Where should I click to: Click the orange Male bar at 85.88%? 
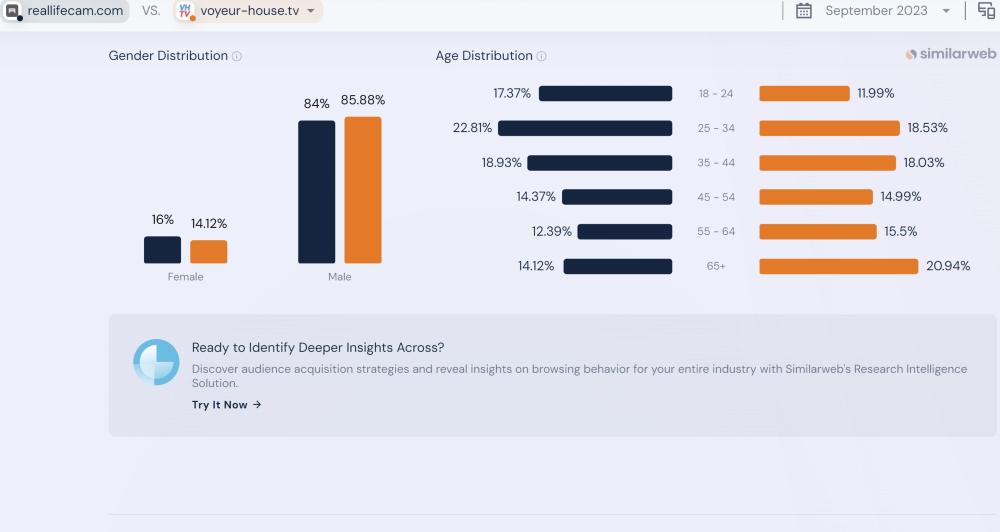click(x=363, y=190)
